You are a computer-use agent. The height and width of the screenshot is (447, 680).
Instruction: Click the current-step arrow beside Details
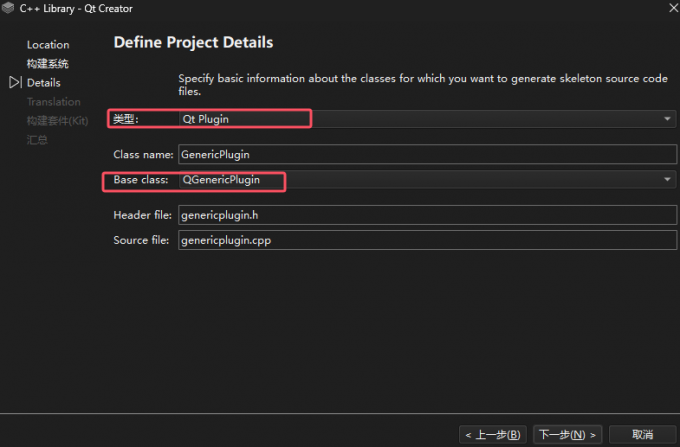click(15, 83)
